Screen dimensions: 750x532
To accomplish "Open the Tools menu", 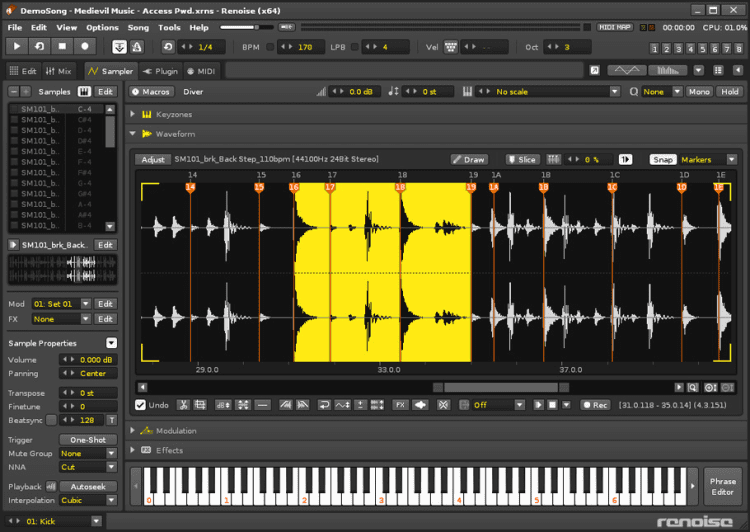I will coord(169,27).
